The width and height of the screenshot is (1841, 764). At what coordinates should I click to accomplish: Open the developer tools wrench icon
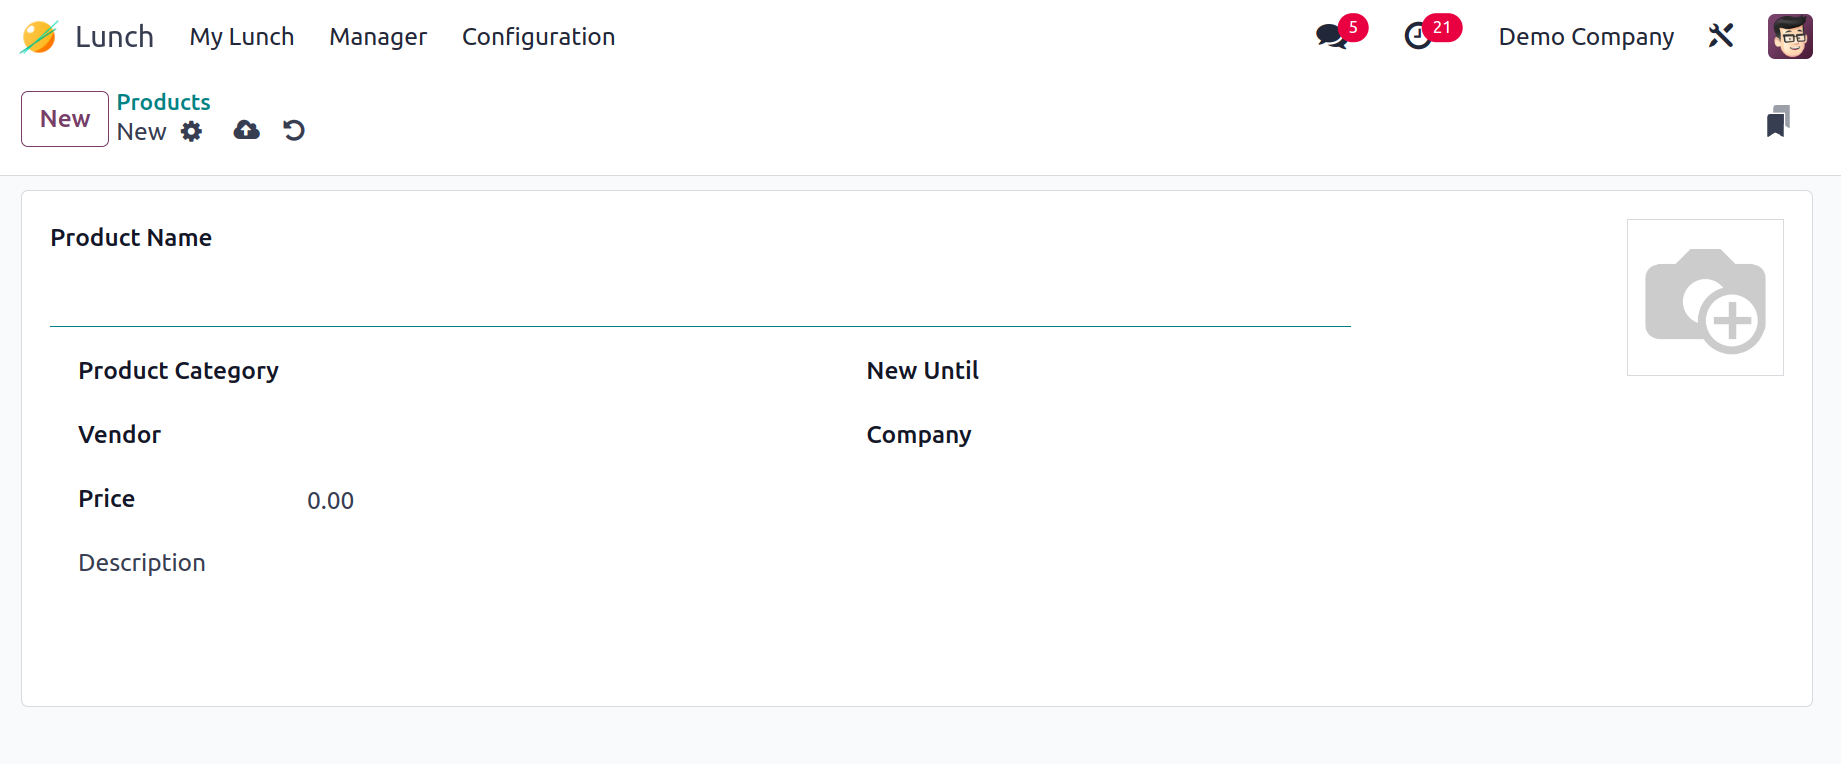click(1721, 37)
